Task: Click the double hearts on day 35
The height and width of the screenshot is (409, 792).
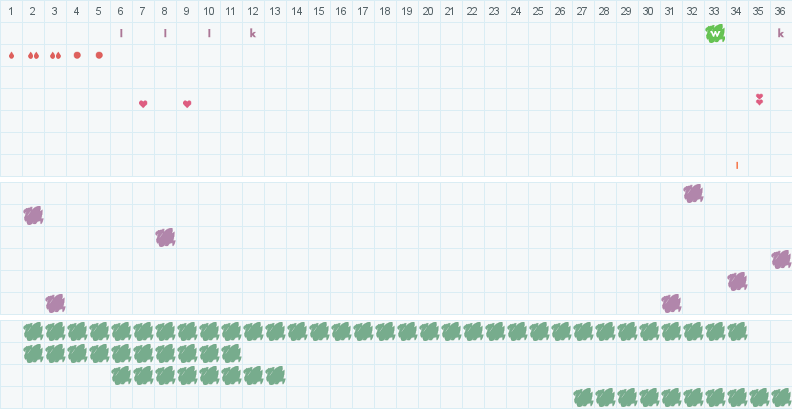Action: coord(759,99)
